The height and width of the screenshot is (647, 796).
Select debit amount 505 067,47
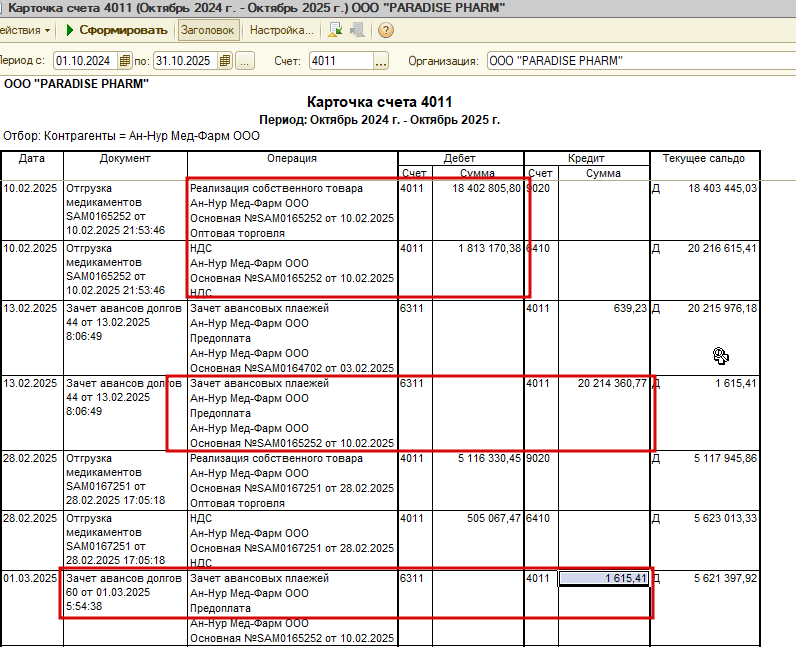[x=494, y=519]
